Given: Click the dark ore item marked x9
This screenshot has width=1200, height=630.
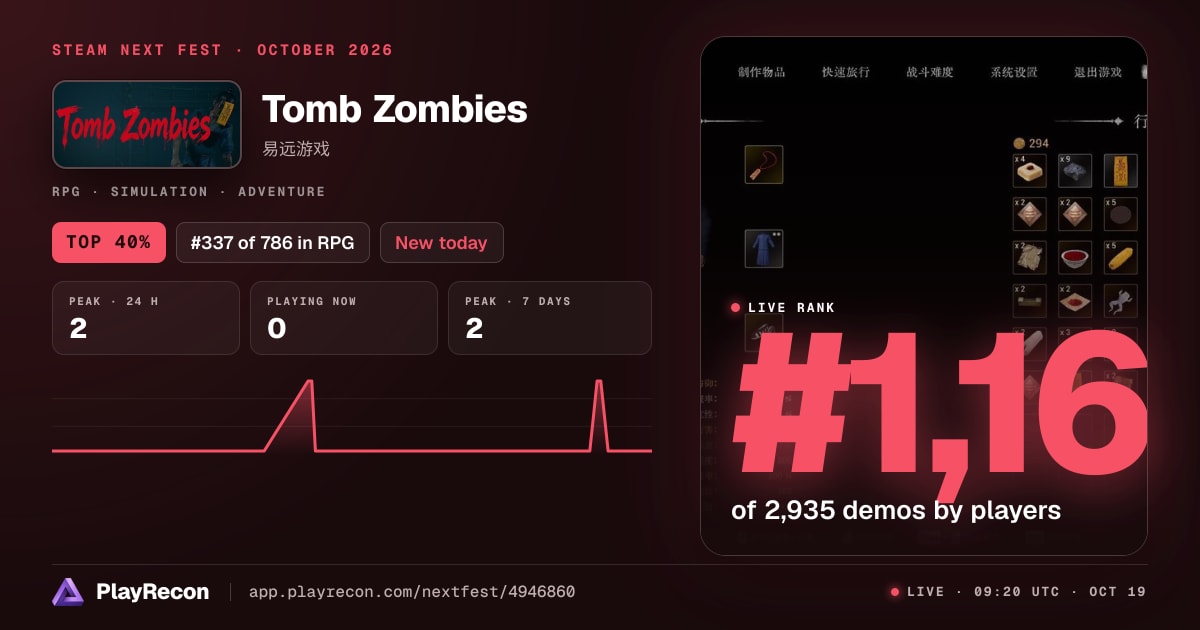Looking at the screenshot, I should point(1075,171).
